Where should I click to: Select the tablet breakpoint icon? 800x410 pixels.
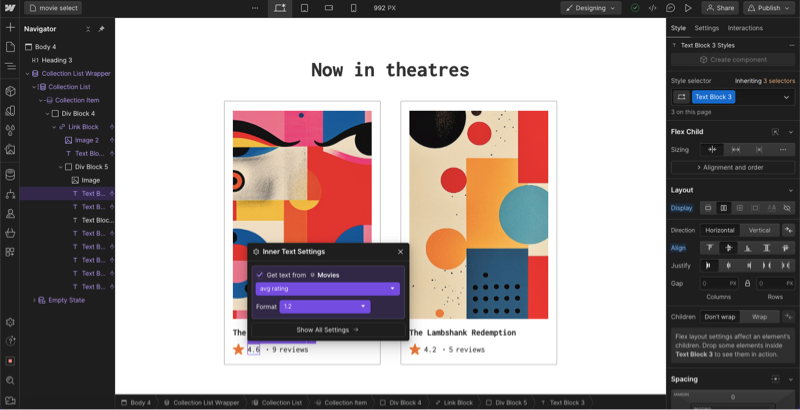[304, 8]
